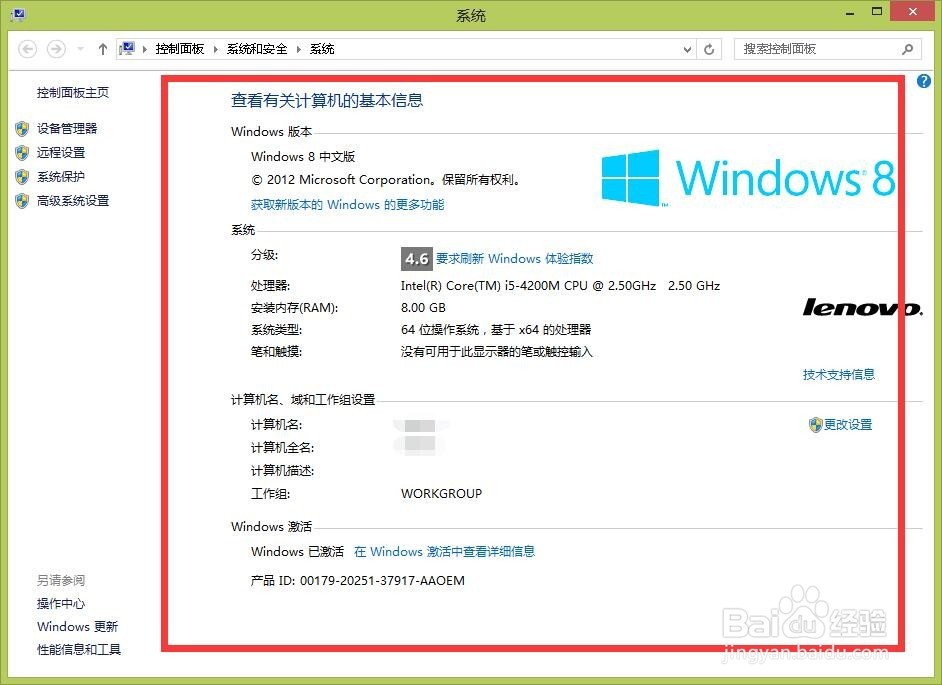
Task: Click the Windows 8 中文版 edition text
Action: pos(303,157)
